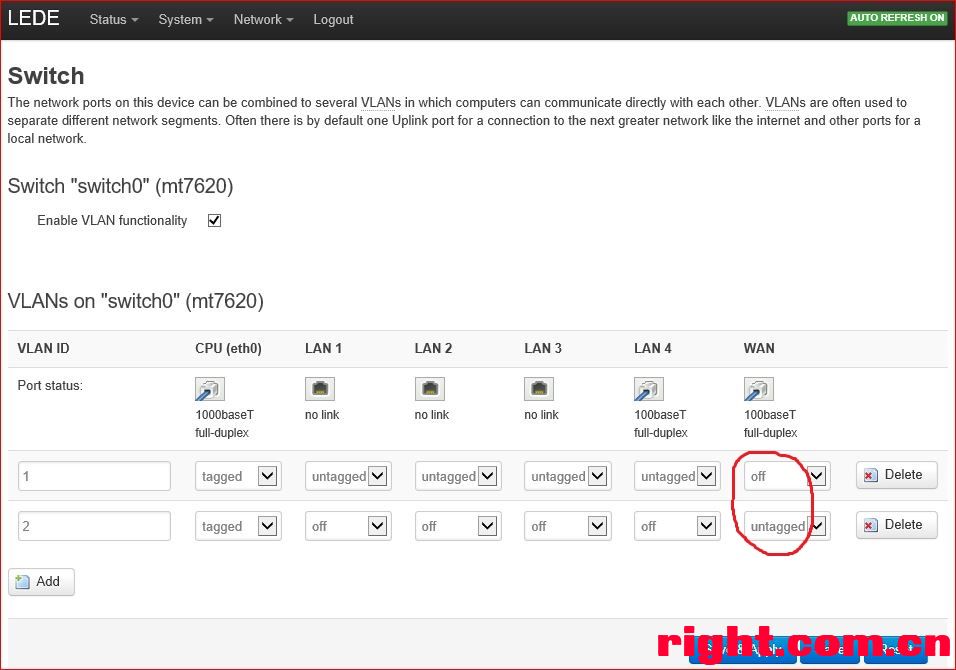Click the LAN 4 port status icon

click(649, 390)
